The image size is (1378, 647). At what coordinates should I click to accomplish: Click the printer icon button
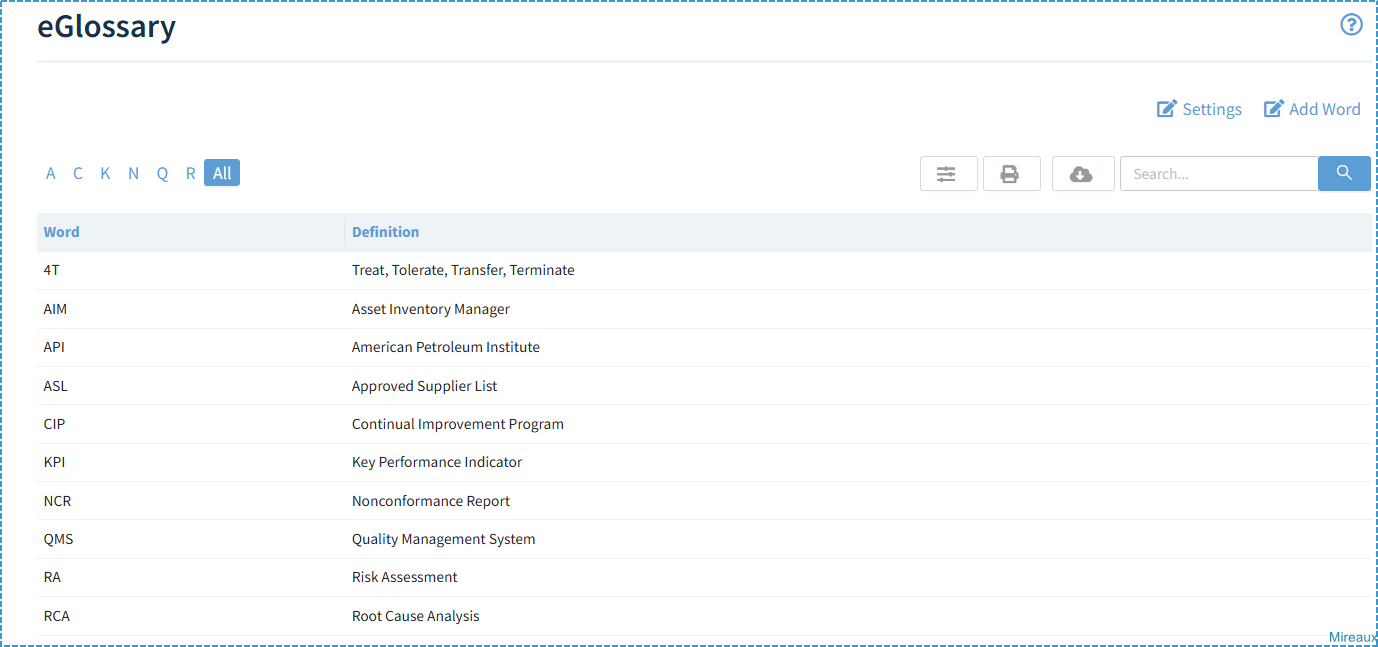click(x=1011, y=174)
